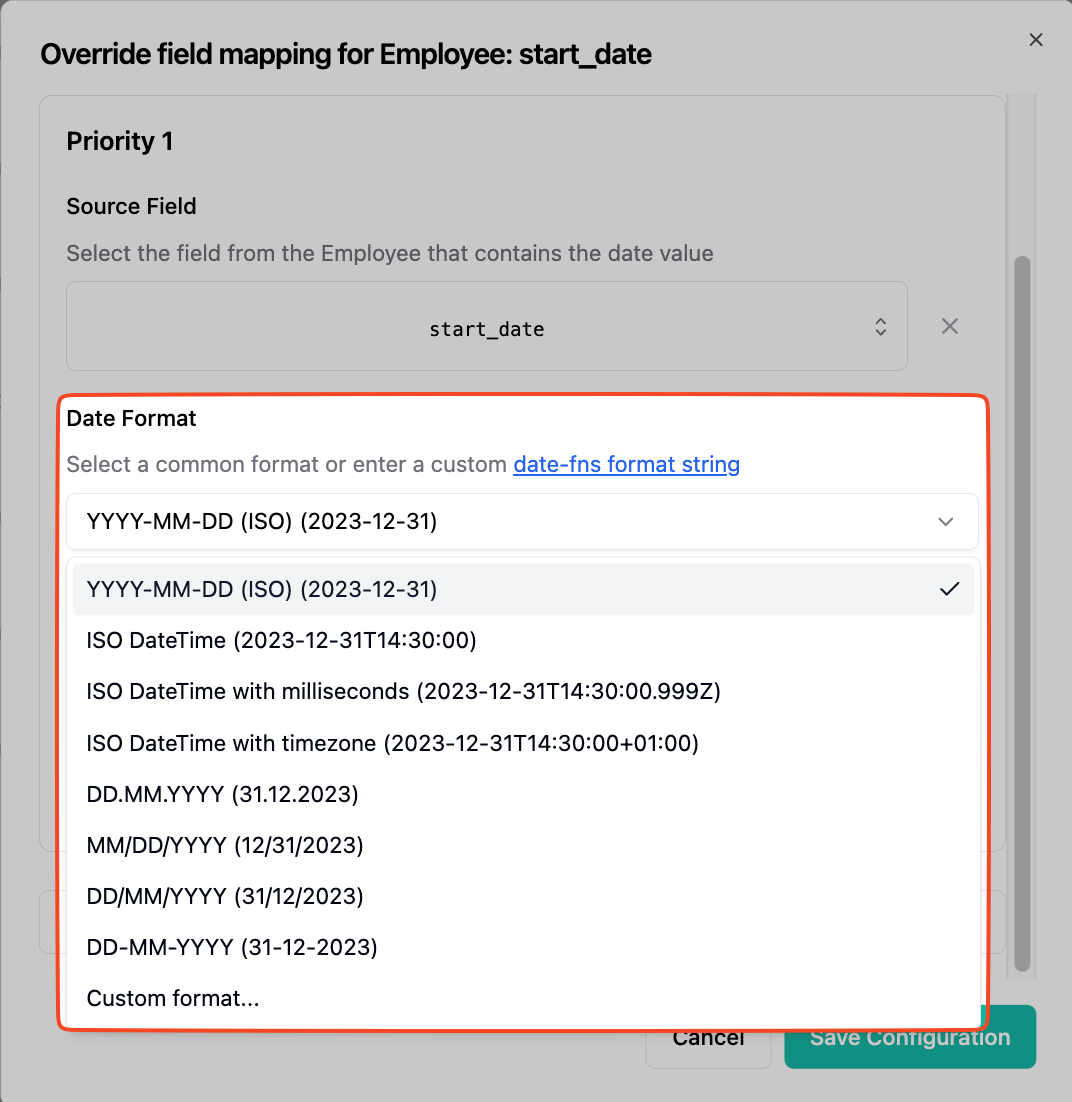Select DD/MM/YYYY (31/12/2023) format
This screenshot has height=1102, width=1072.
523,896
